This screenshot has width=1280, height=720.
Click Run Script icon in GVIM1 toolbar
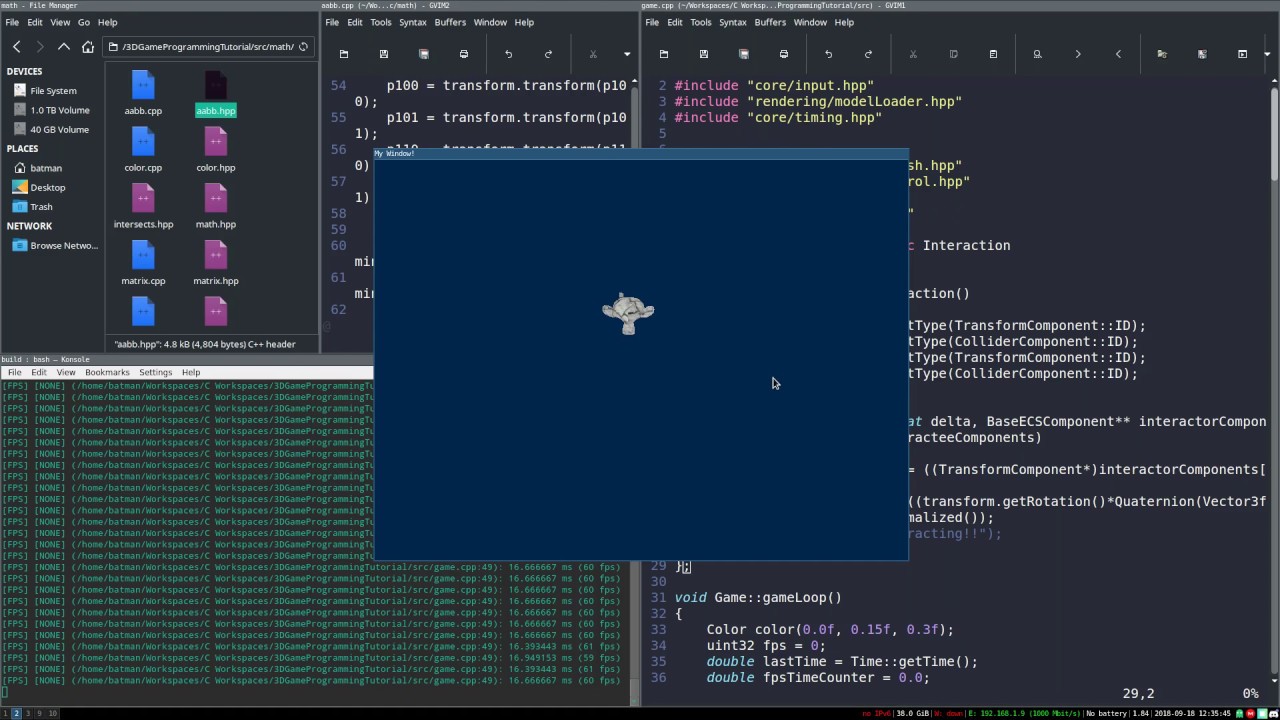(x=1242, y=54)
